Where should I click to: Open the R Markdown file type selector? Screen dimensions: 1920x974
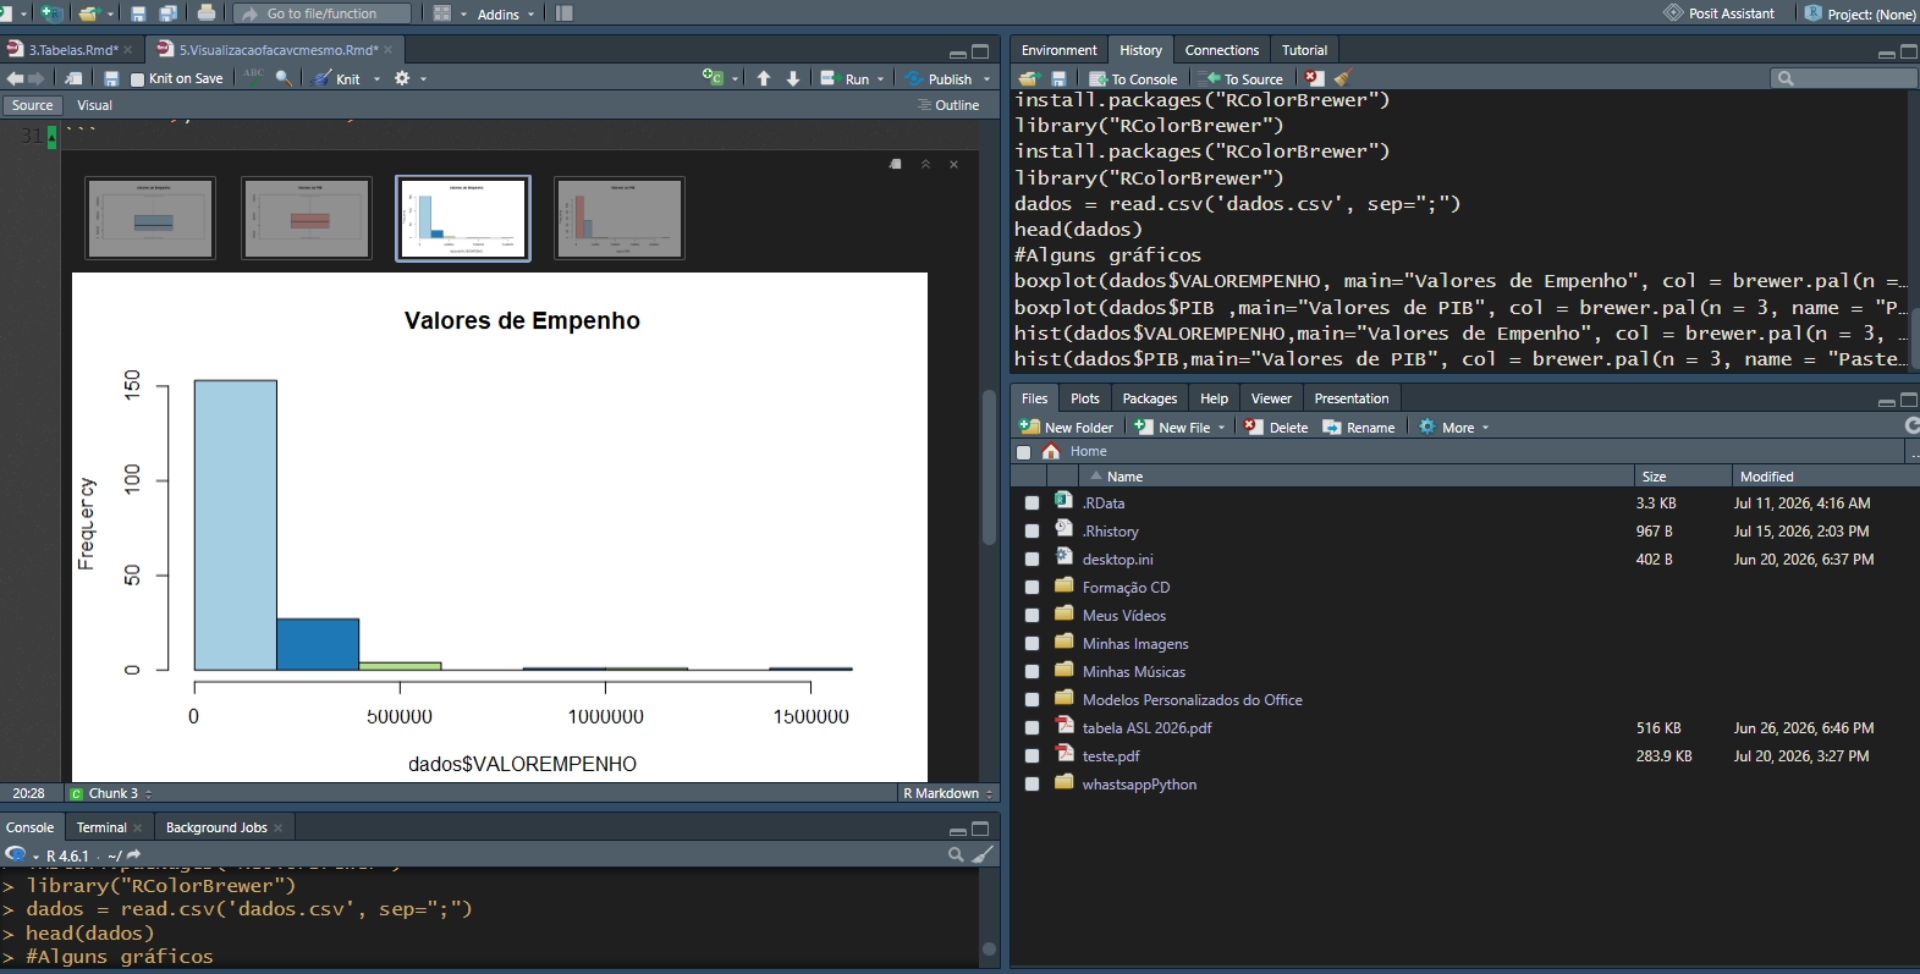(x=948, y=793)
